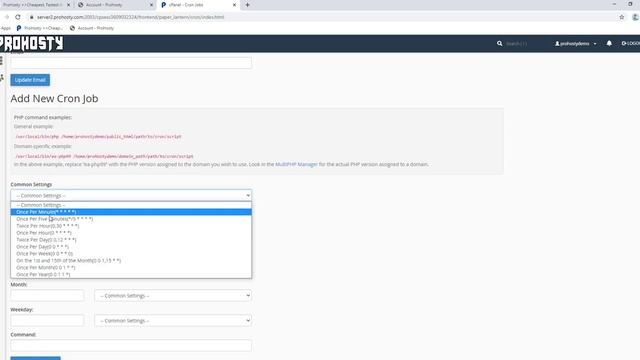640x360 pixels.
Task: Select Once Per Year option
Action: coord(131,274)
